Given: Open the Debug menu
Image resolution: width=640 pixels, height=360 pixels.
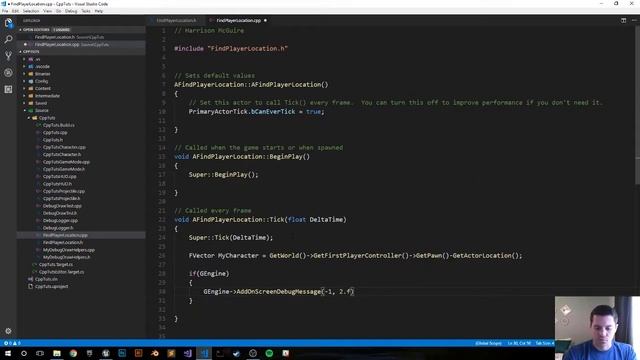Looking at the screenshot, I should click(71, 11).
